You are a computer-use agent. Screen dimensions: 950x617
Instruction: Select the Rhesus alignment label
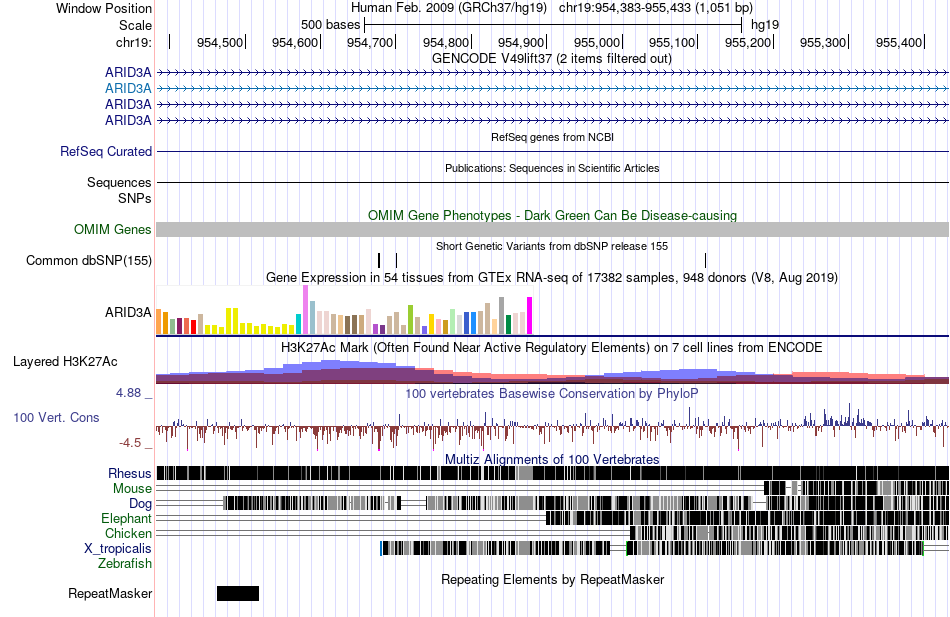click(x=130, y=473)
